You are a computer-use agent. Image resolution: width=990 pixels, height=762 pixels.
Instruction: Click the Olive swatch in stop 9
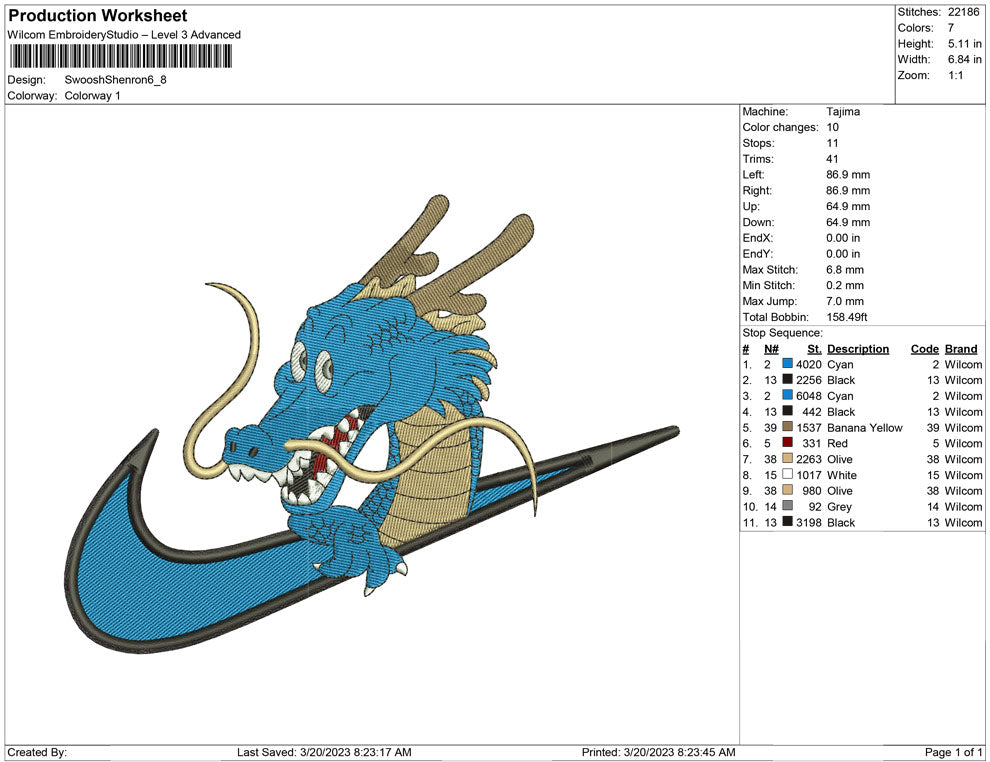coord(787,490)
